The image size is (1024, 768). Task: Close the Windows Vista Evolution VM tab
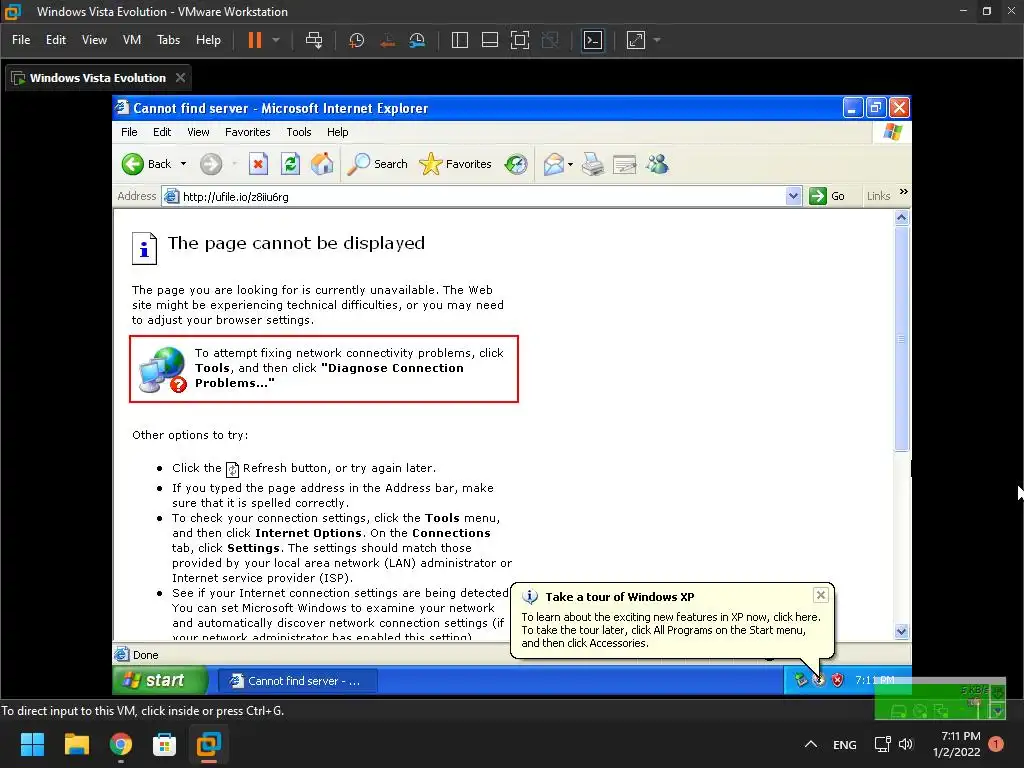coord(180,78)
